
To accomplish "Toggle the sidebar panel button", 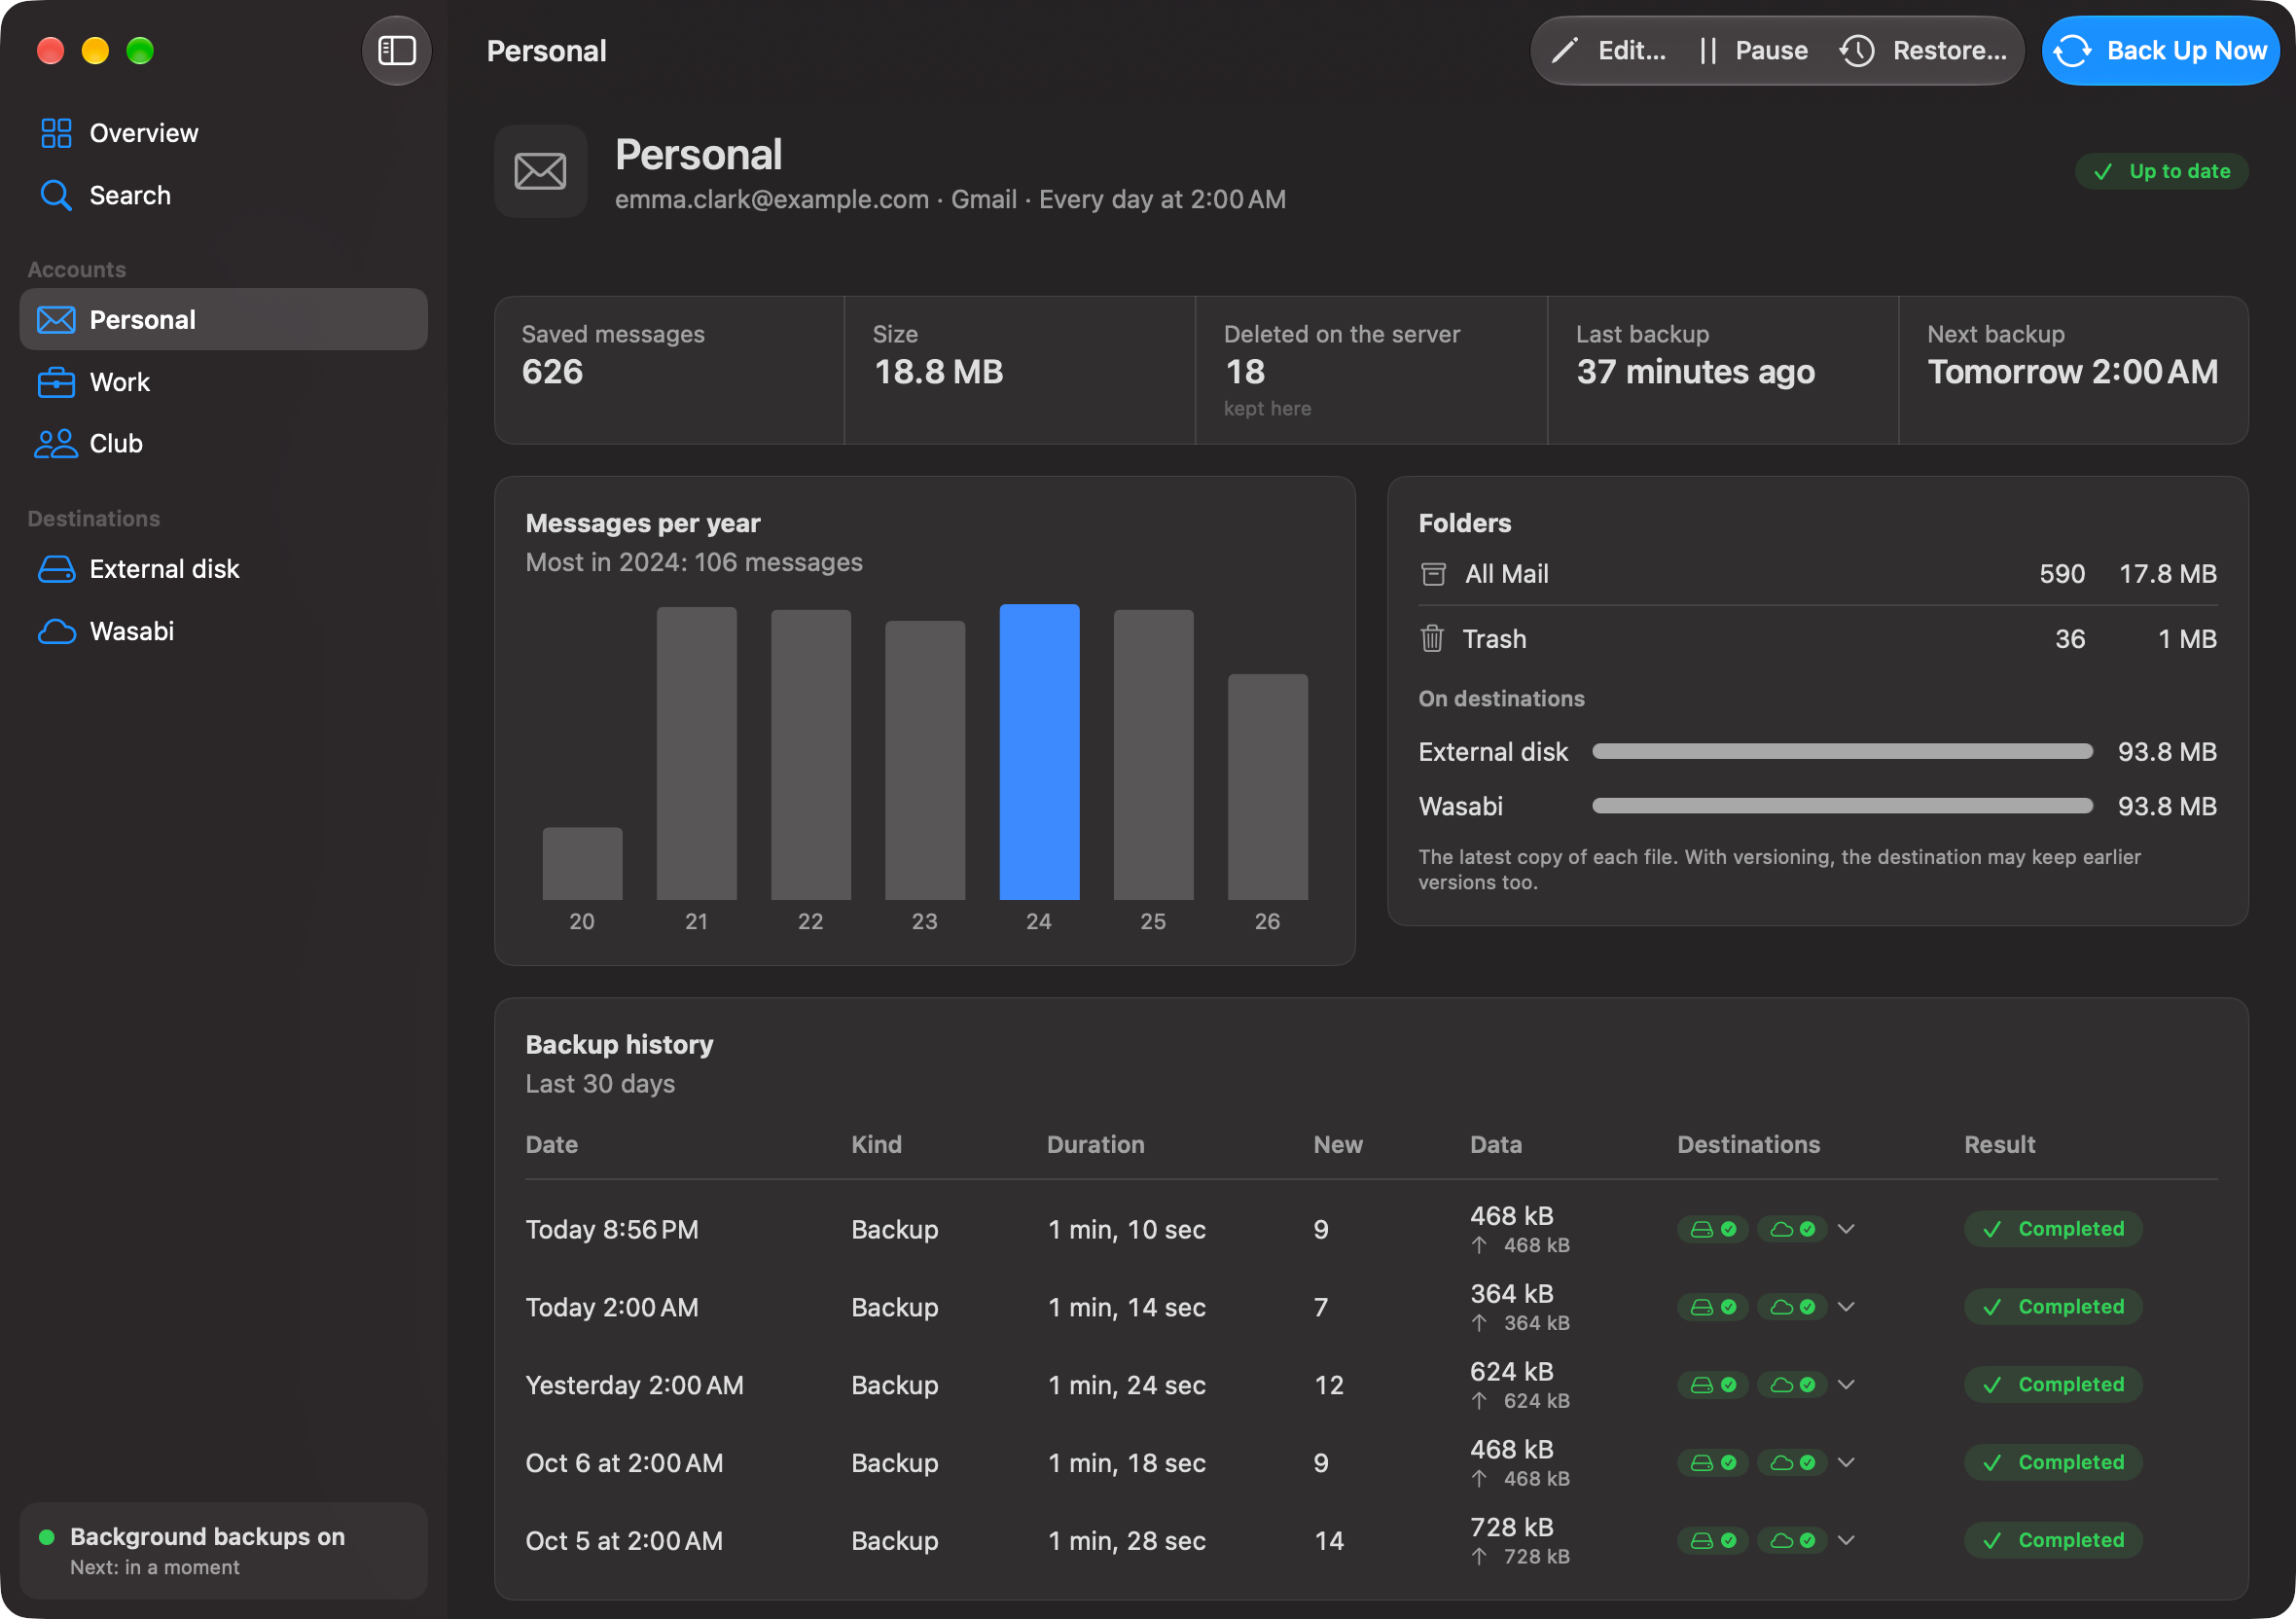I will coord(396,50).
